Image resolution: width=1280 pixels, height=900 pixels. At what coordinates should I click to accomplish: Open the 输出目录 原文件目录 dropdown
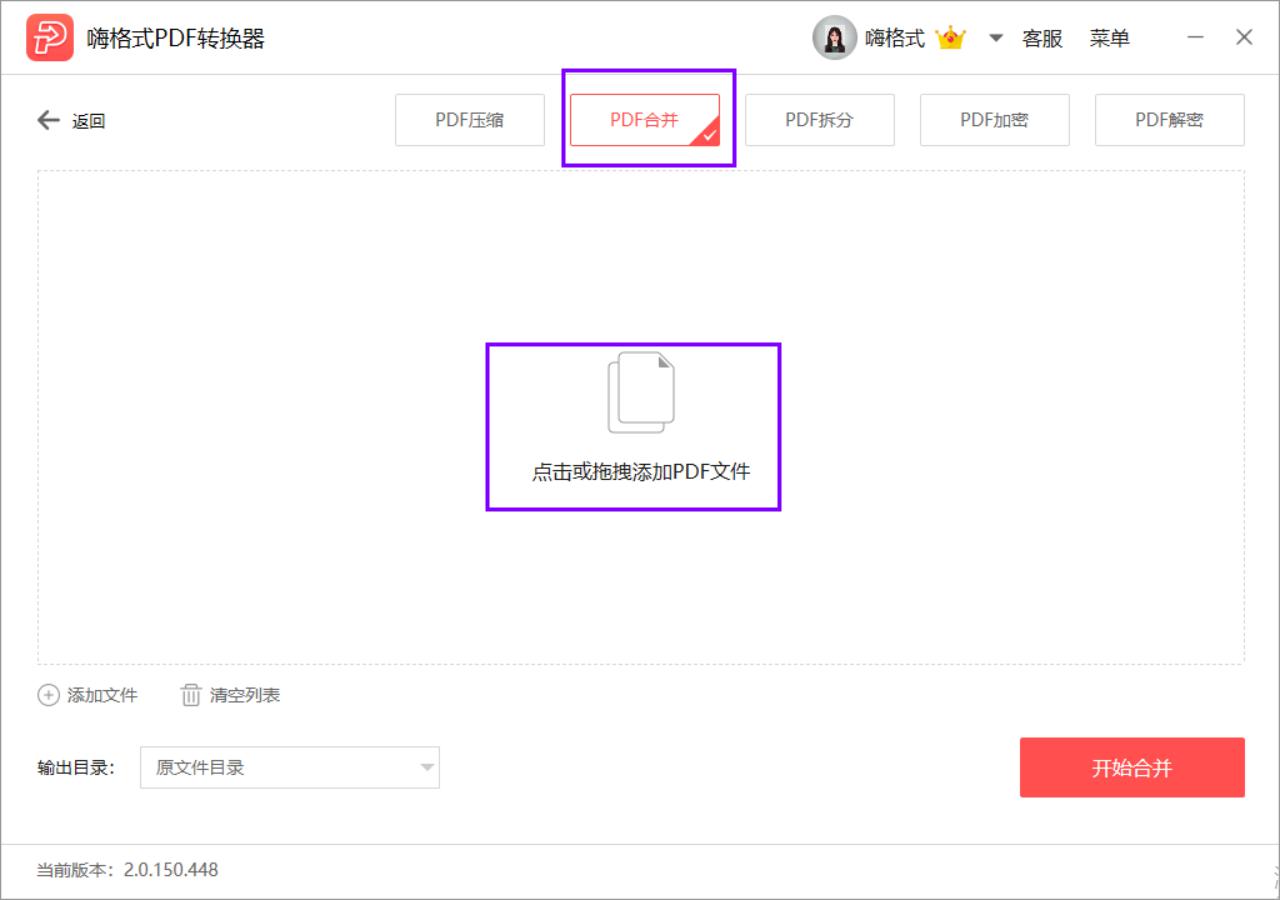(290, 768)
